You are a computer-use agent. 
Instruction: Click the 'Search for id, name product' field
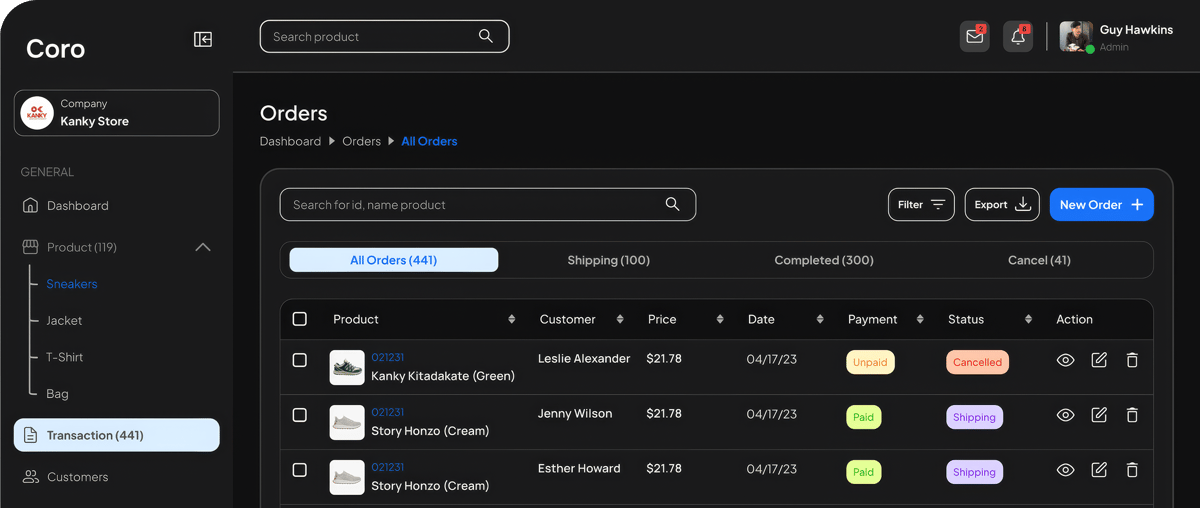tap(470, 205)
